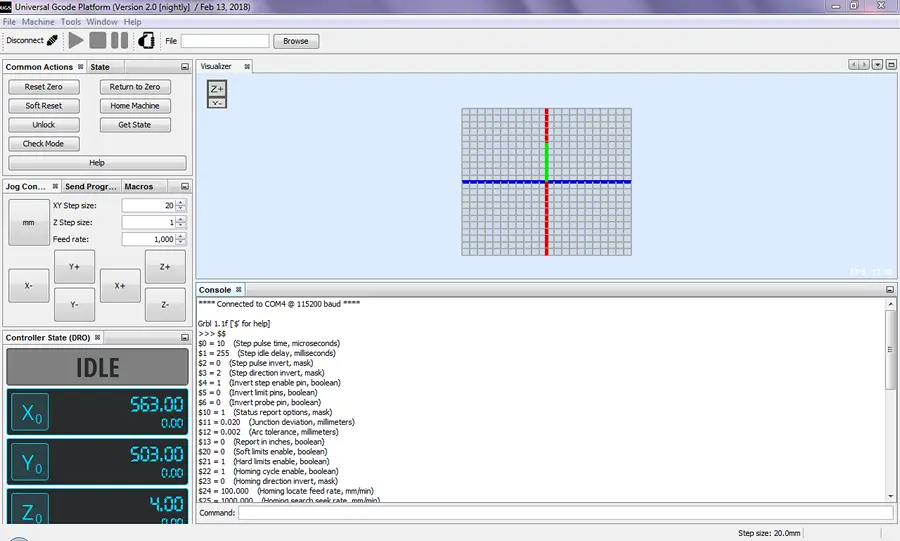Click the machine/controller toolbar icon

(x=146, y=41)
